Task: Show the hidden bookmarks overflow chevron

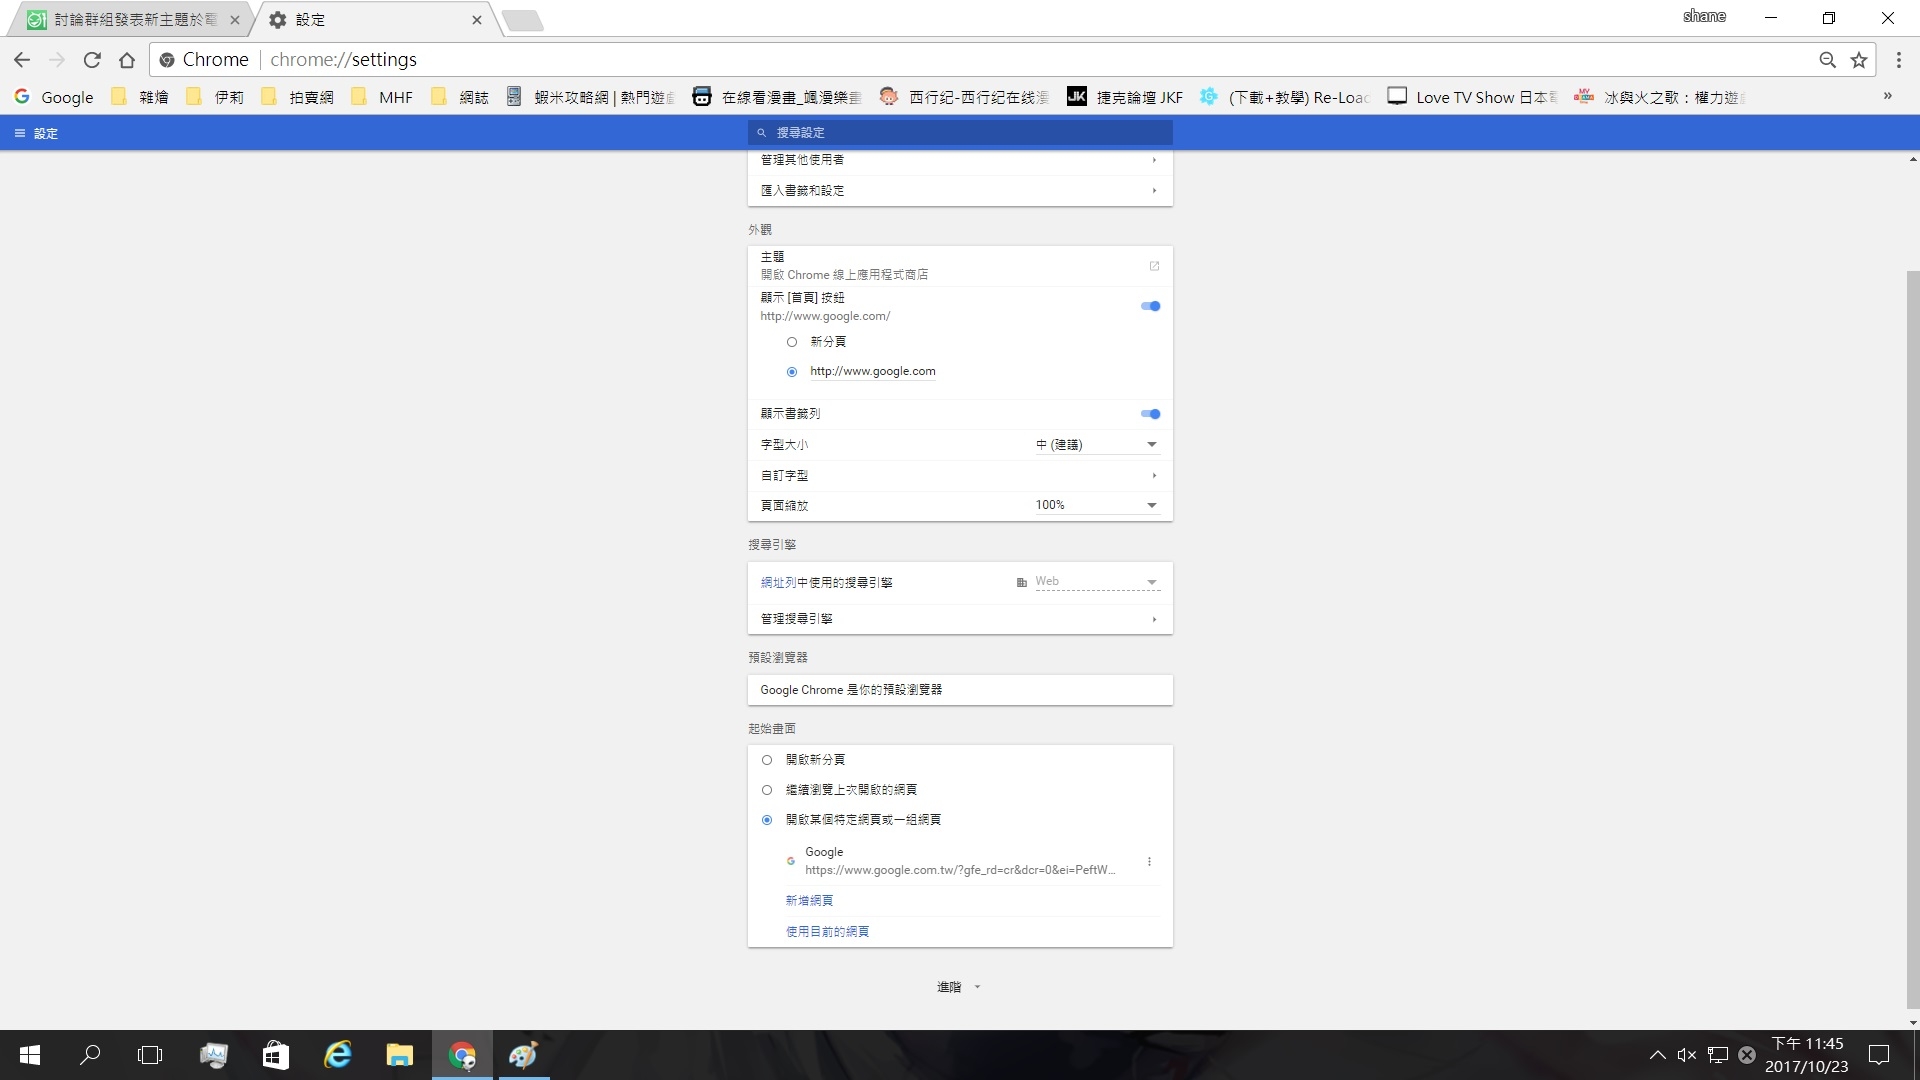Action: click(x=1888, y=96)
